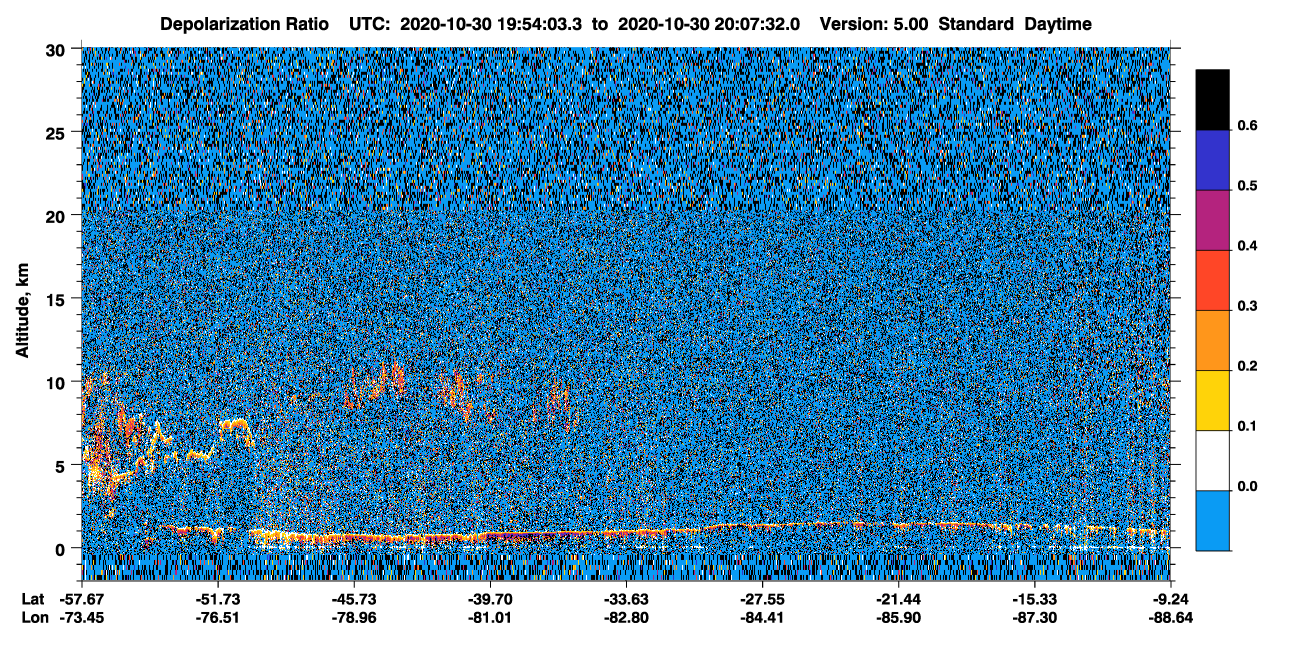The image size is (1300, 667).
Task: Click the latitude value "-21.44"
Action: (x=899, y=598)
